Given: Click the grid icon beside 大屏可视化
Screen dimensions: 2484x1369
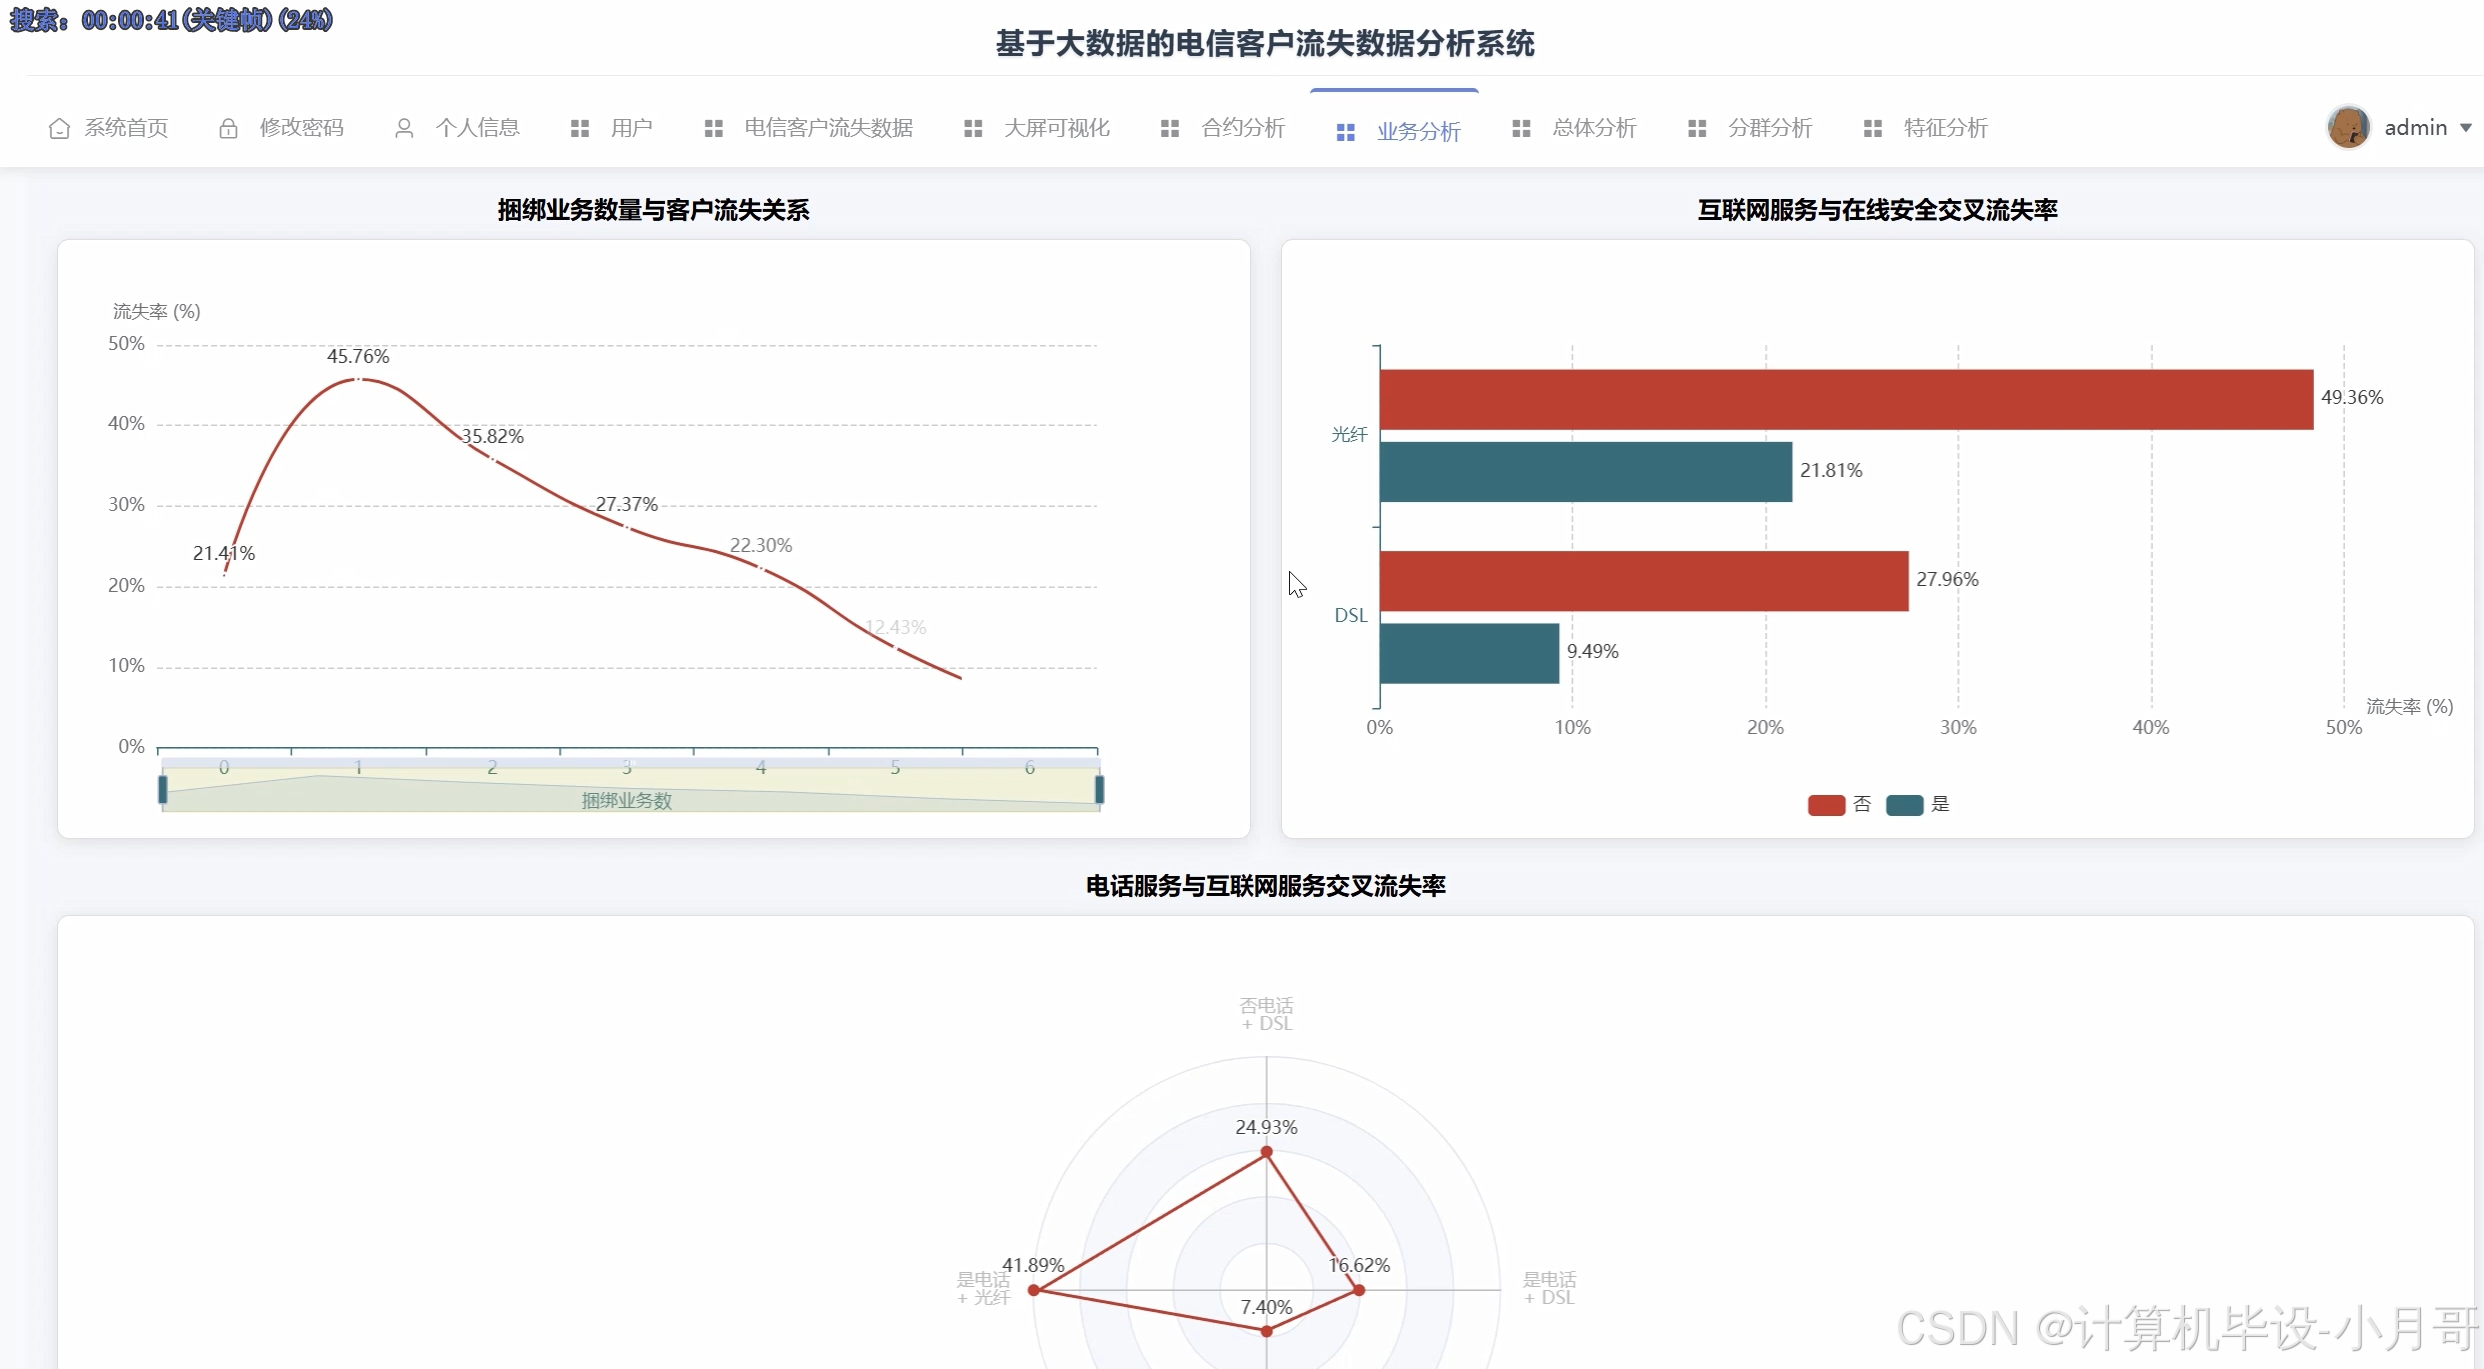Looking at the screenshot, I should coord(973,128).
